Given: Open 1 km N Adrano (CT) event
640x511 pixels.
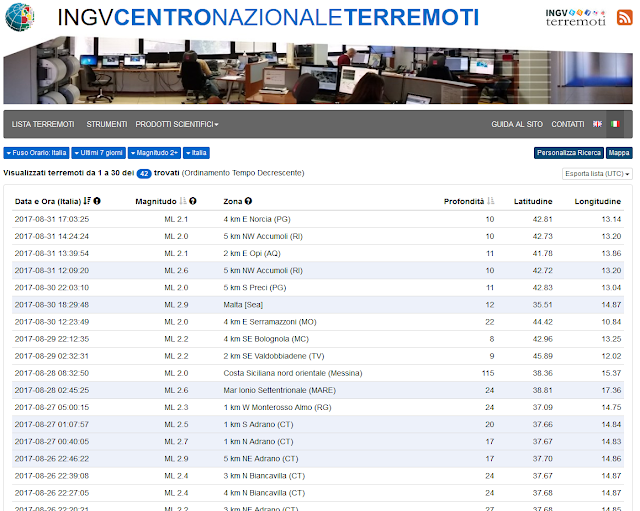Looking at the screenshot, I should pyautogui.click(x=258, y=442).
